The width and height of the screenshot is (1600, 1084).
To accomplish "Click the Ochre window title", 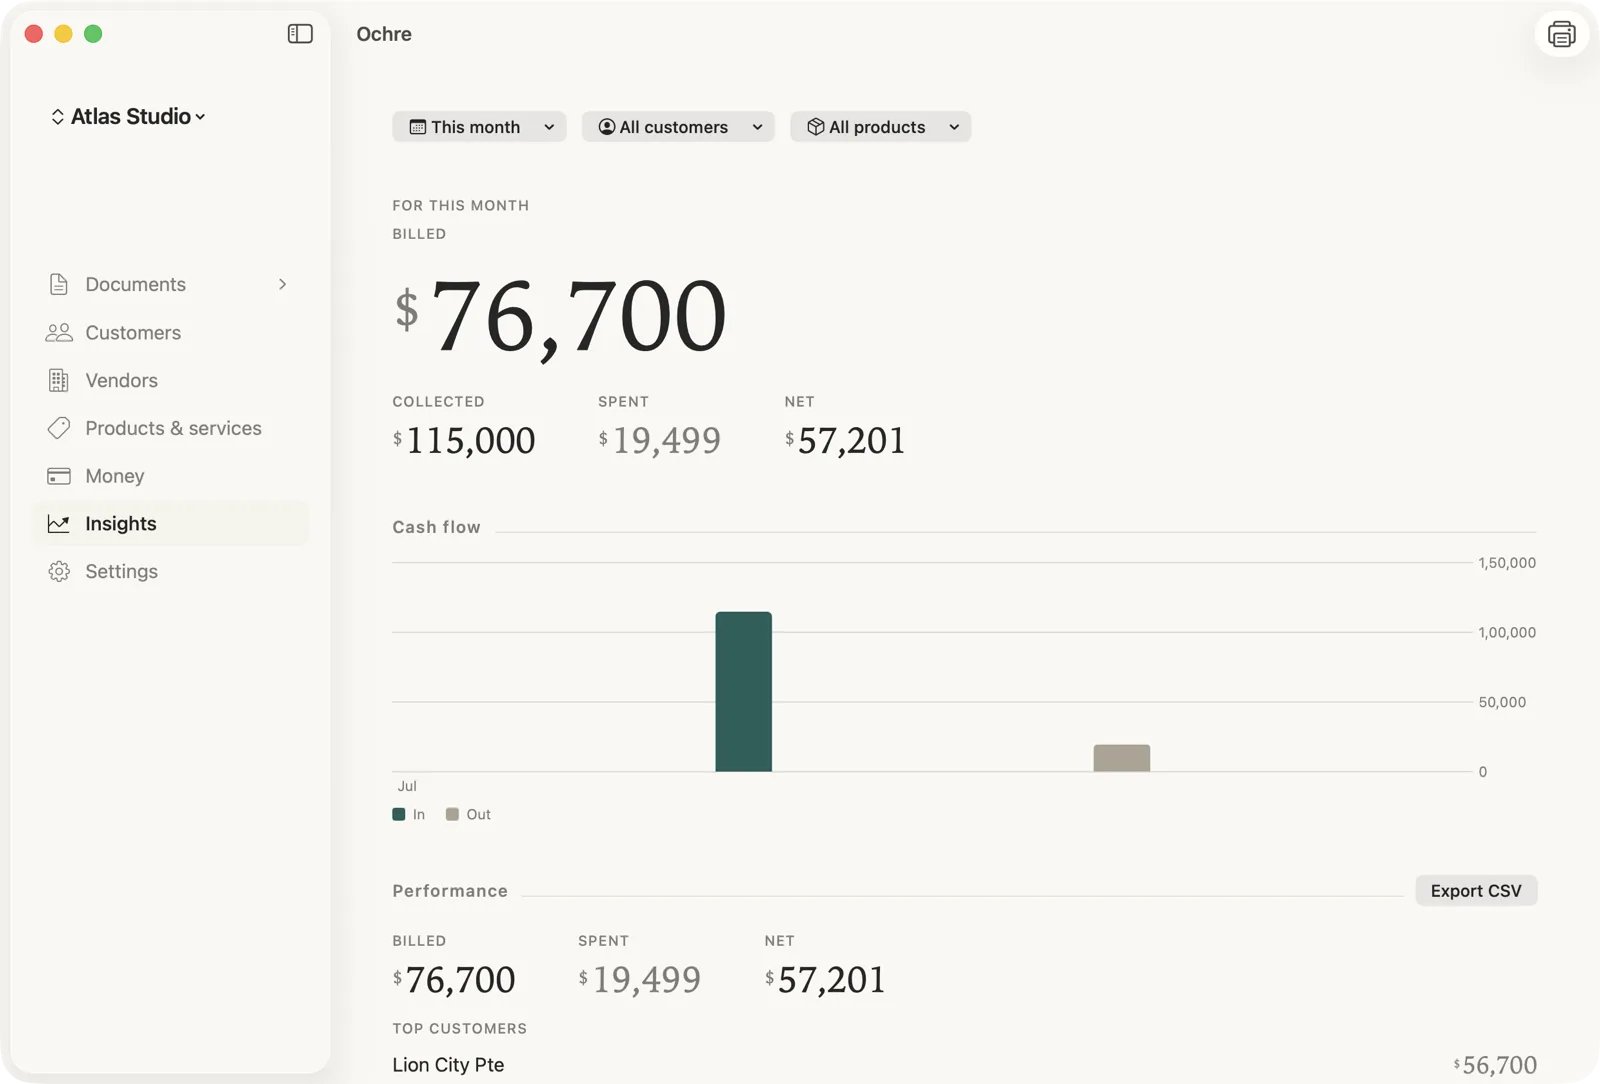I will point(384,34).
